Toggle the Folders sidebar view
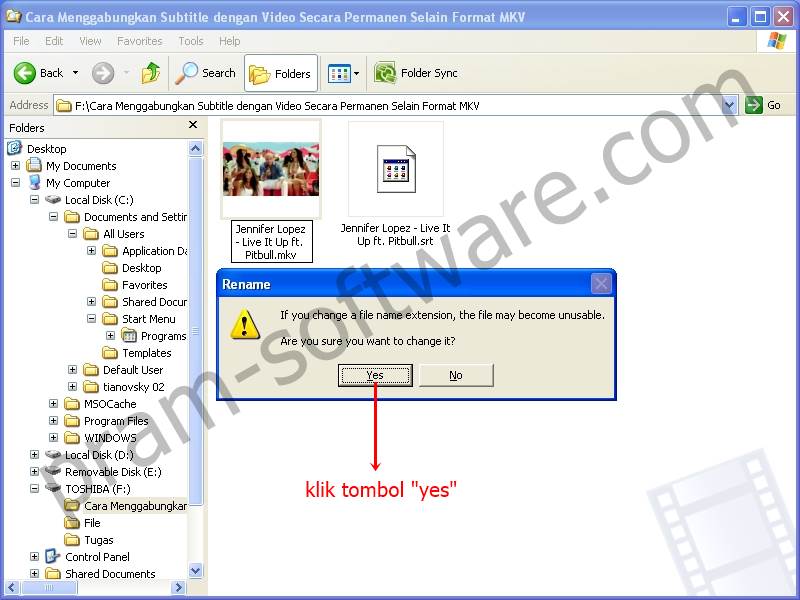Image resolution: width=800 pixels, height=600 pixels. [x=281, y=73]
